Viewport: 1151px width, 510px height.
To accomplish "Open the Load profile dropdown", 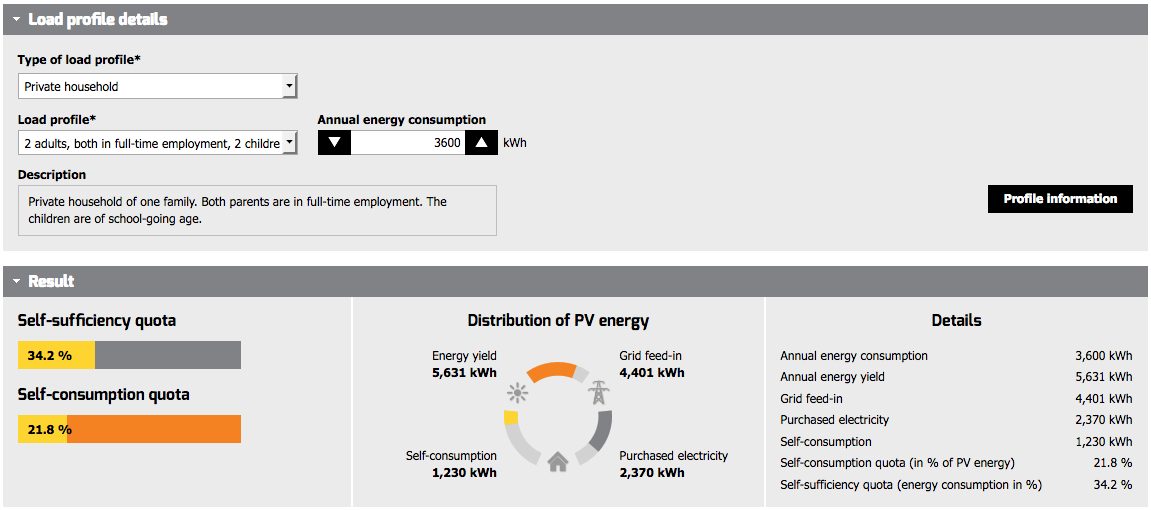I will tap(157, 143).
